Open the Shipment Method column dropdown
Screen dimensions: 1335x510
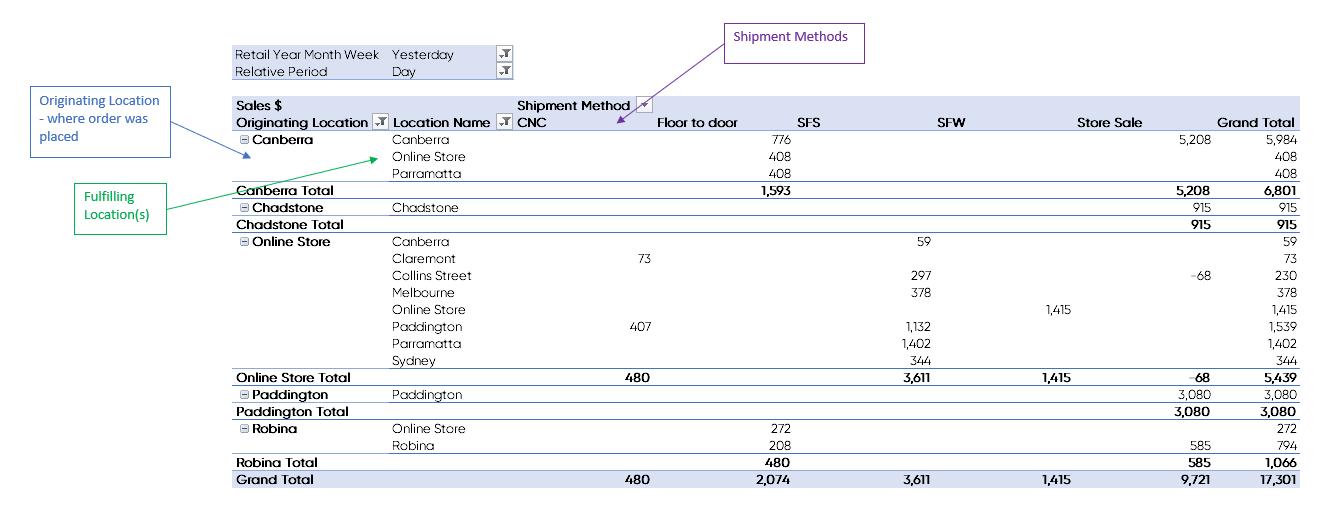644,105
